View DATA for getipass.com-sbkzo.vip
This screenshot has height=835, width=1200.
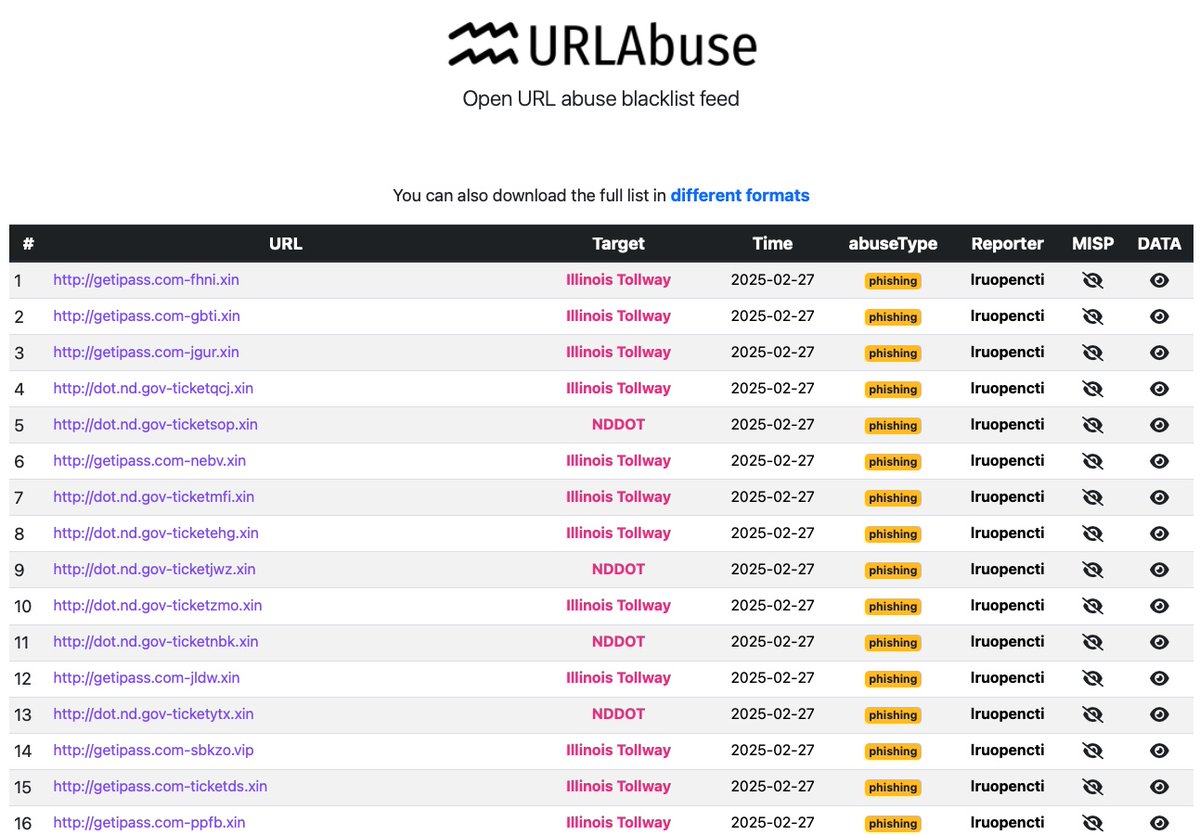click(x=1159, y=750)
